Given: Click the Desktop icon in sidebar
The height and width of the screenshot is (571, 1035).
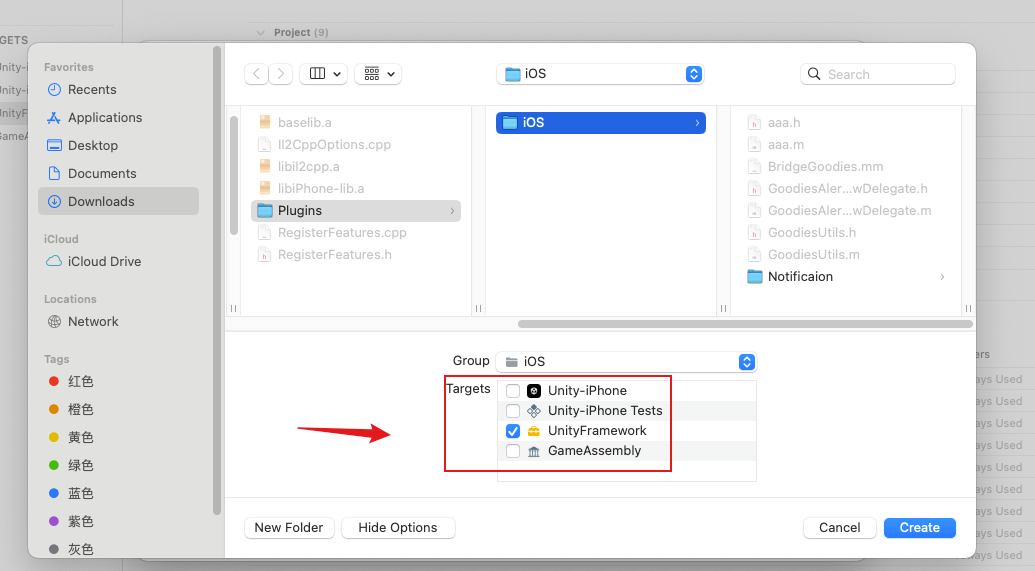Looking at the screenshot, I should click(54, 145).
